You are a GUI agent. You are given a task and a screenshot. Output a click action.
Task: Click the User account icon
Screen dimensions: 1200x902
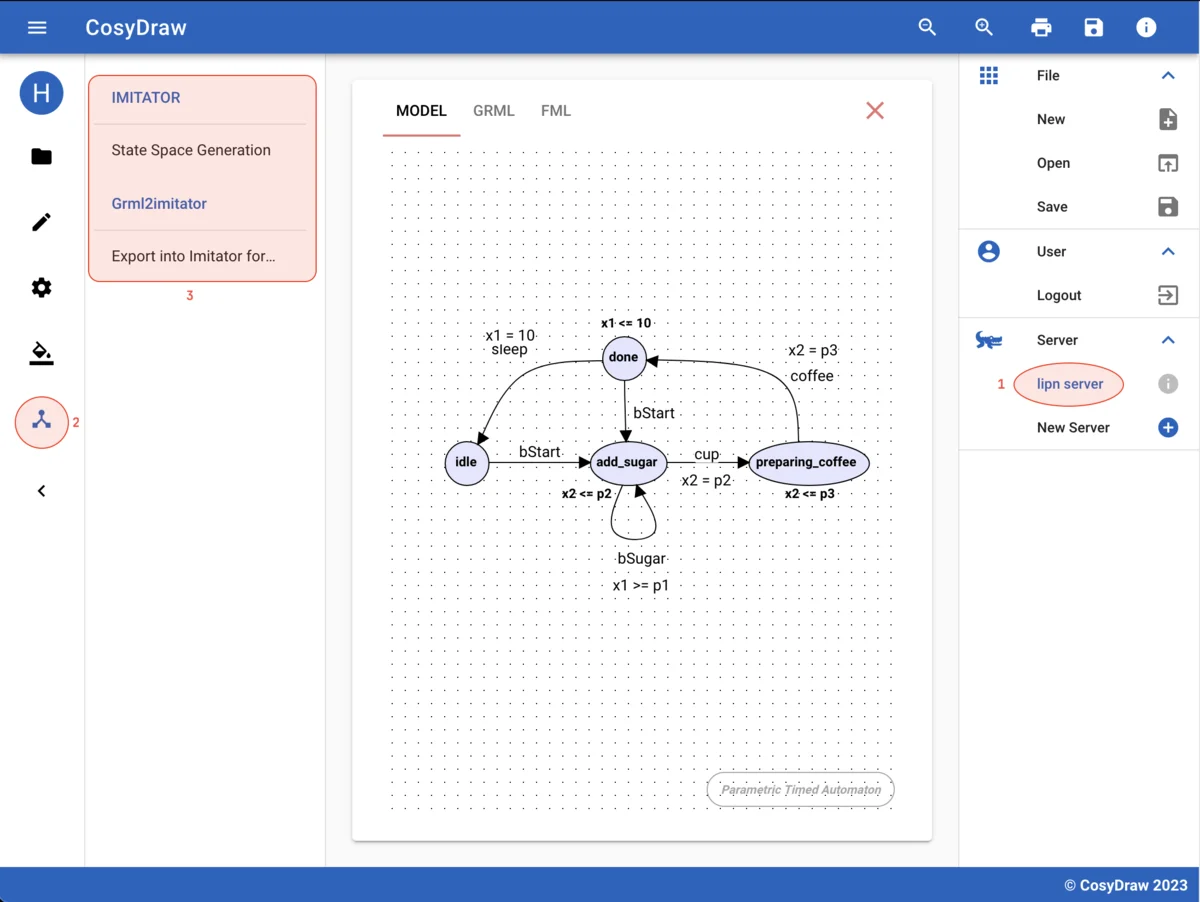(x=989, y=251)
